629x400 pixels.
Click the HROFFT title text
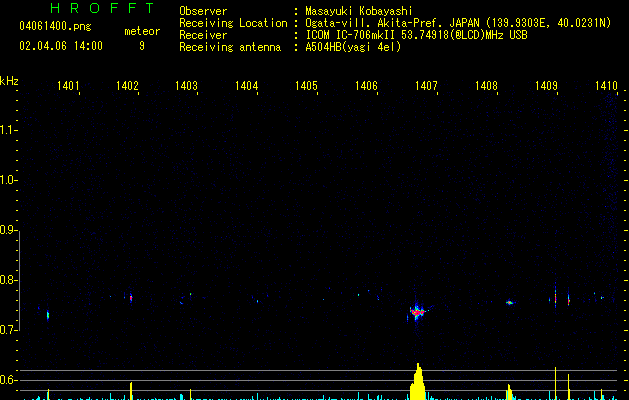(x=102, y=8)
